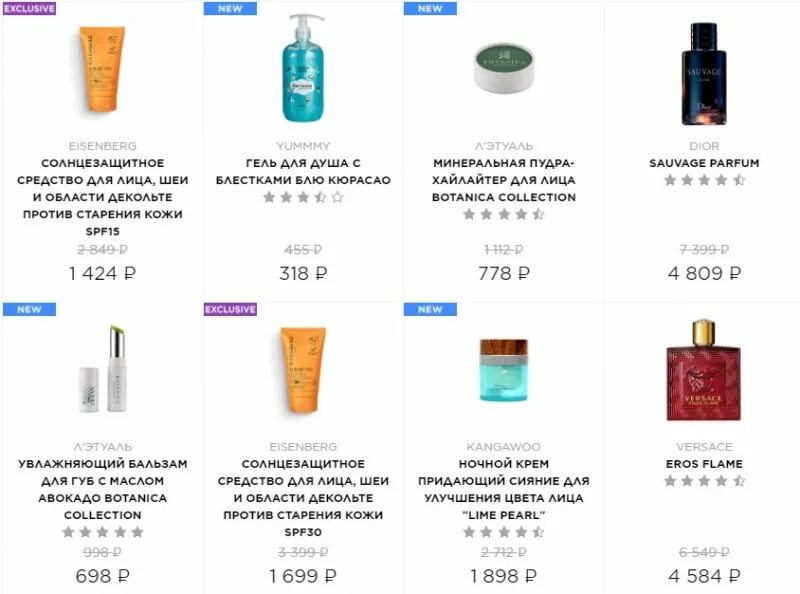
Task: Open the Kangawoo Lime Pearl cream image
Action: (504, 370)
